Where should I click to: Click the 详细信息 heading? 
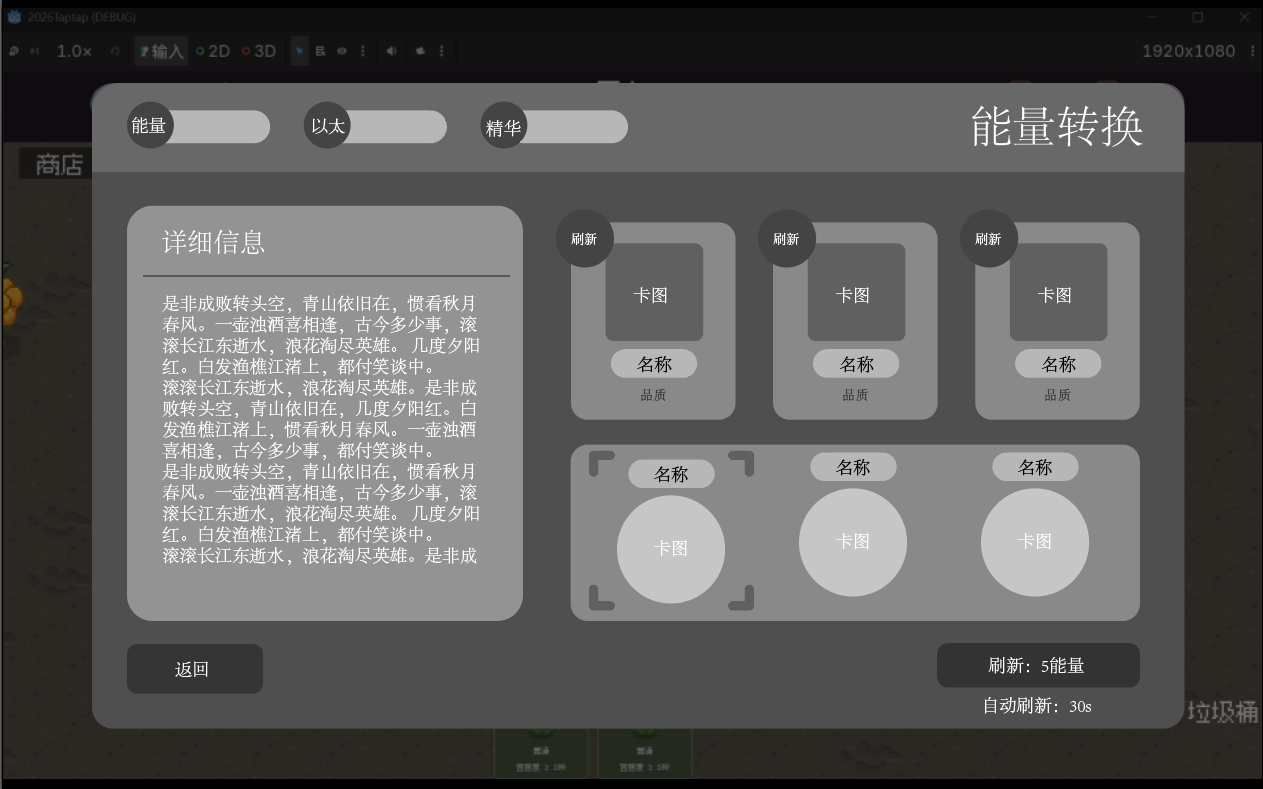tap(214, 242)
